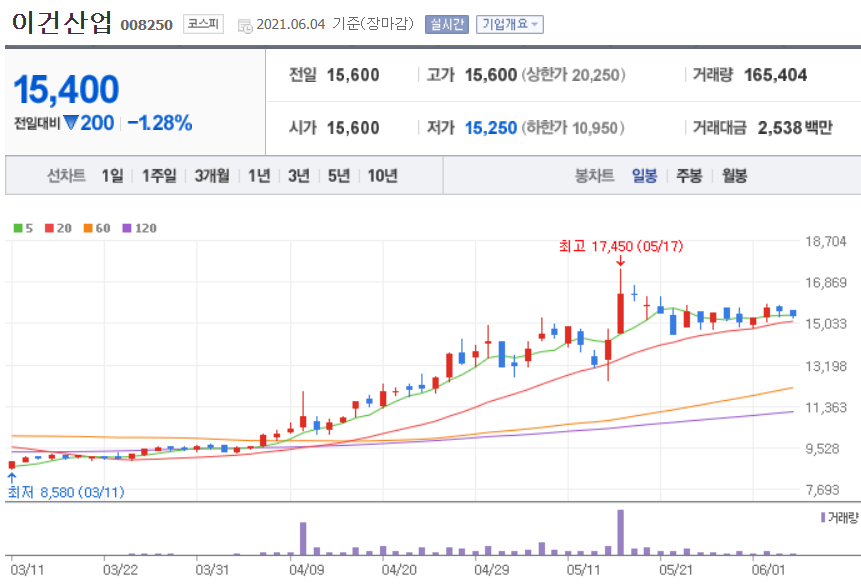This screenshot has height=585, width=861.
Task: Click the calendar icon beside the date
Action: click(x=245, y=25)
